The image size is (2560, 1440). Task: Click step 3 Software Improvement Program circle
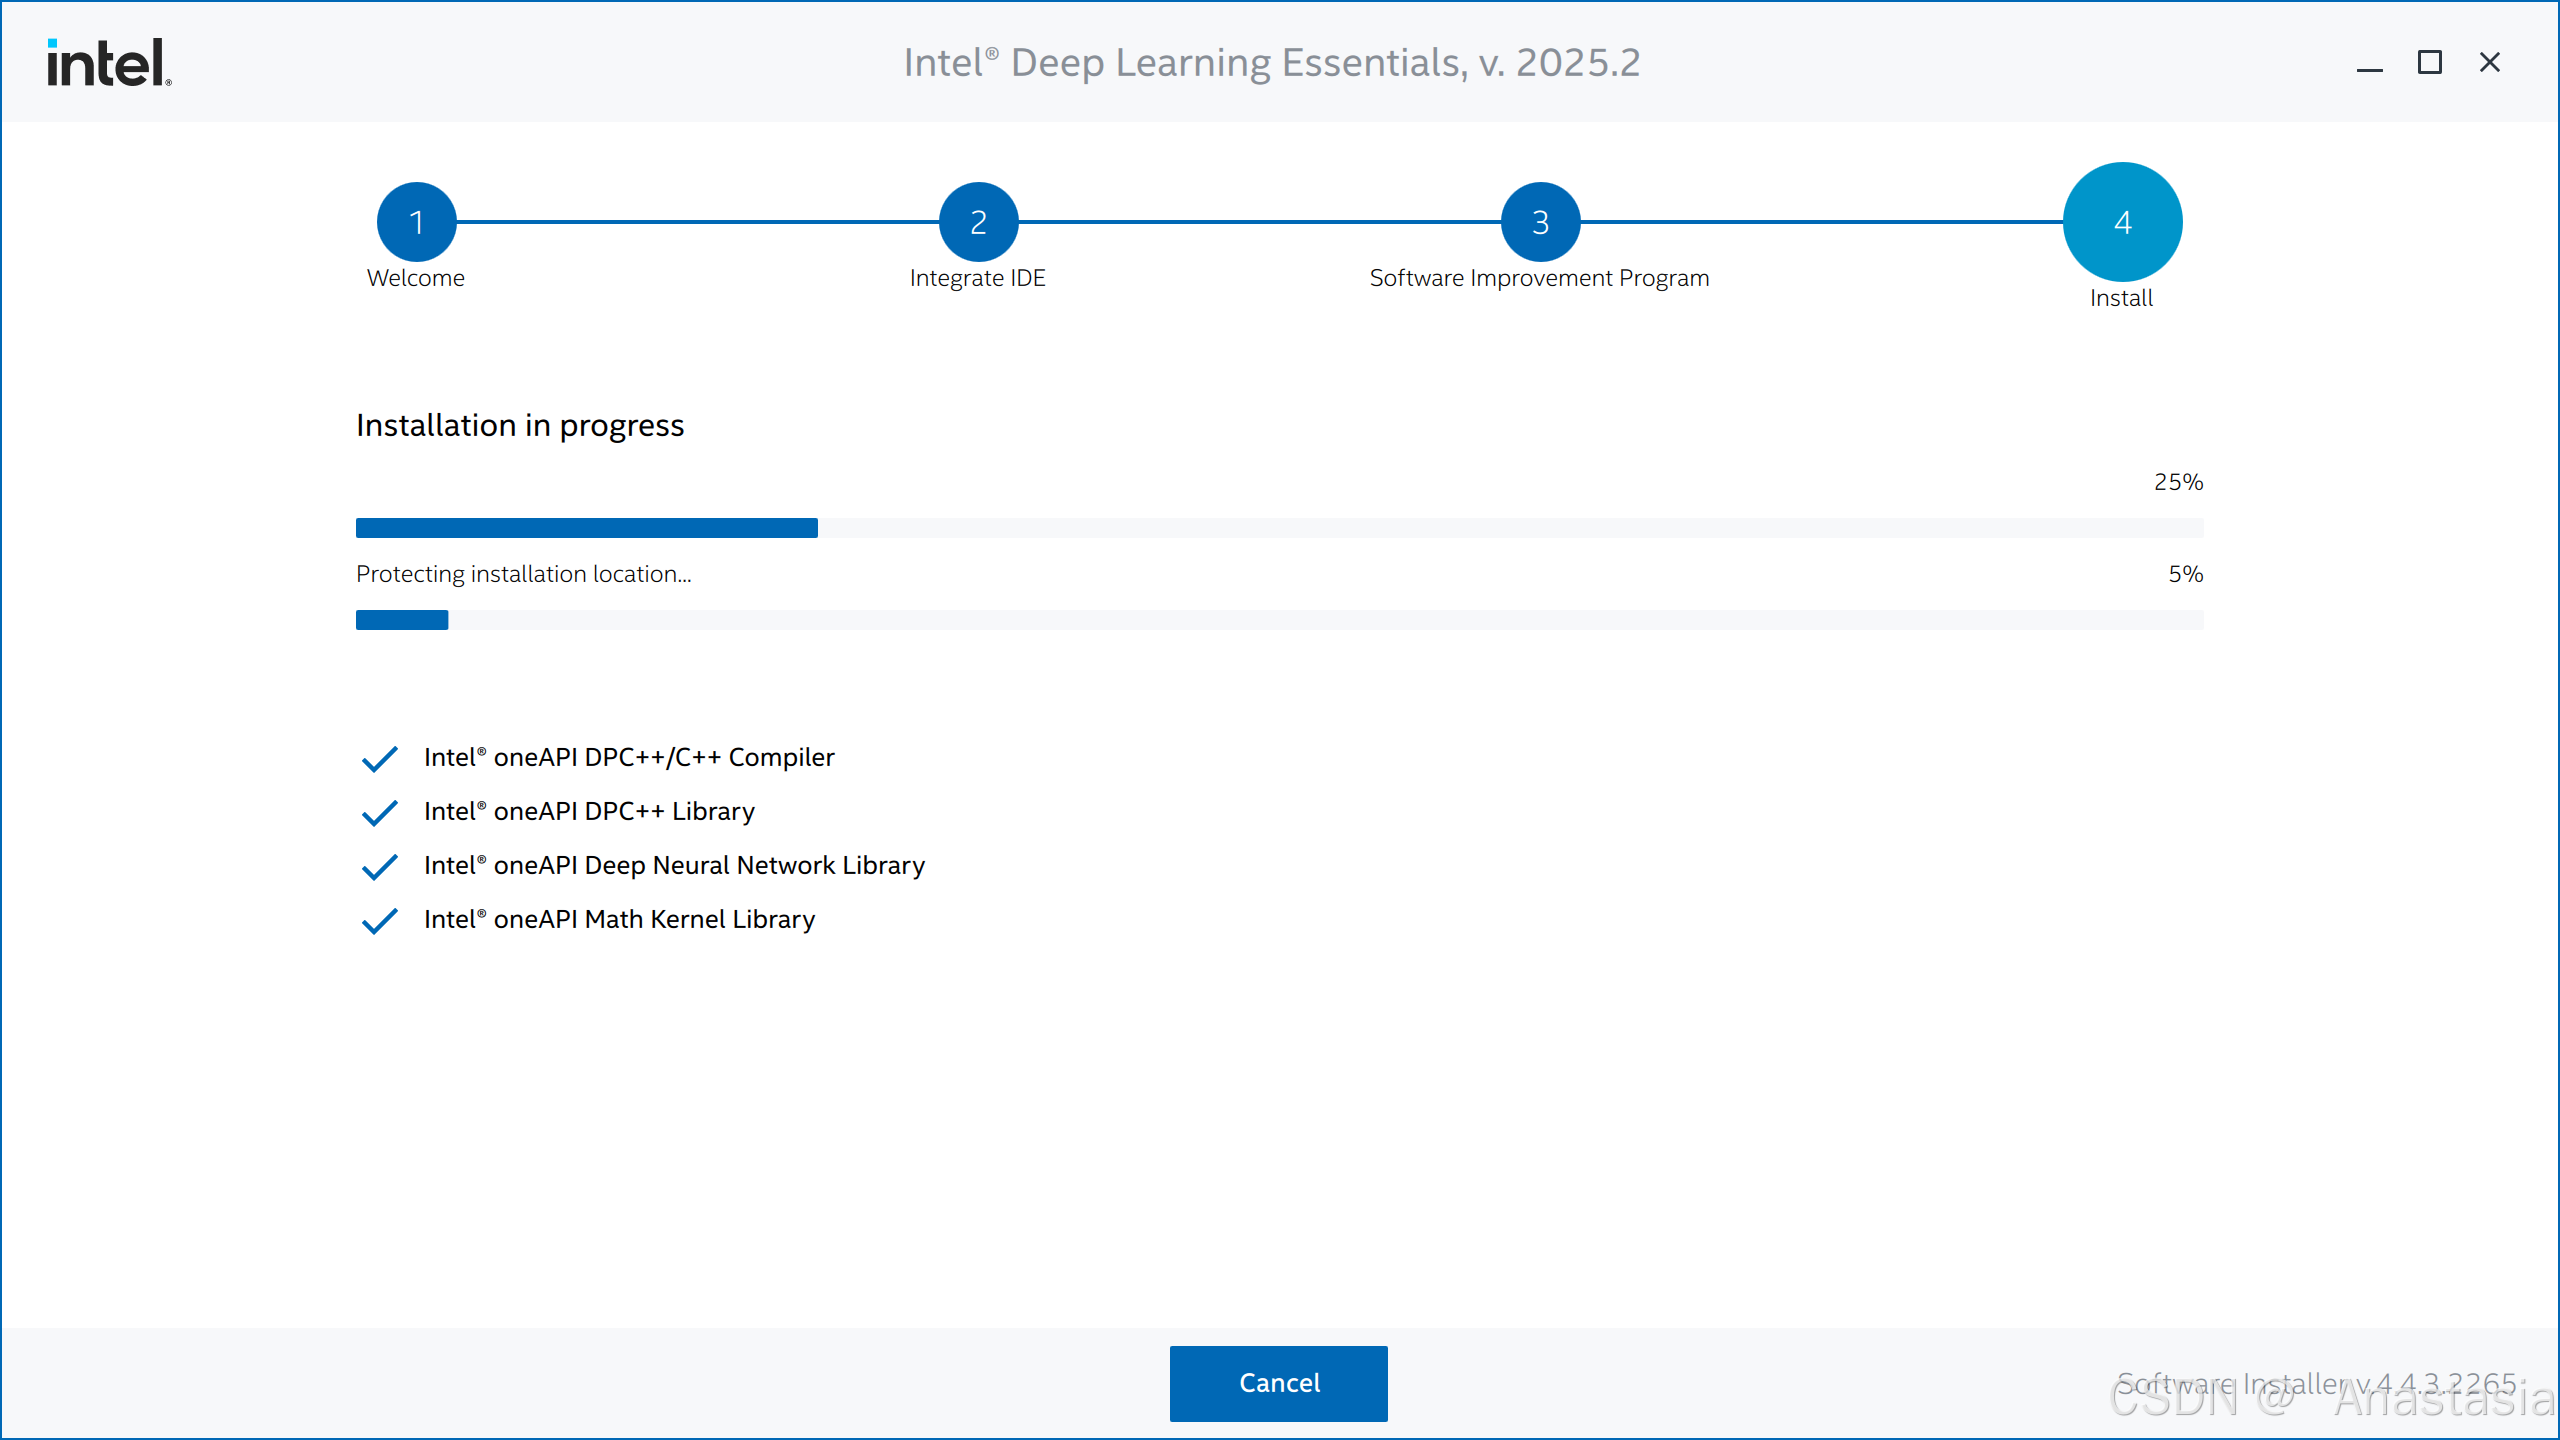coord(1540,222)
